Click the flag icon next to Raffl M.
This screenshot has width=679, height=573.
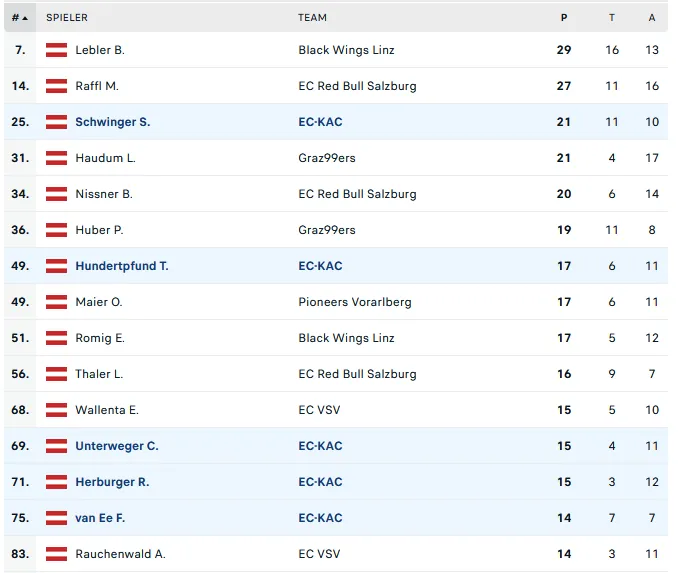click(56, 86)
